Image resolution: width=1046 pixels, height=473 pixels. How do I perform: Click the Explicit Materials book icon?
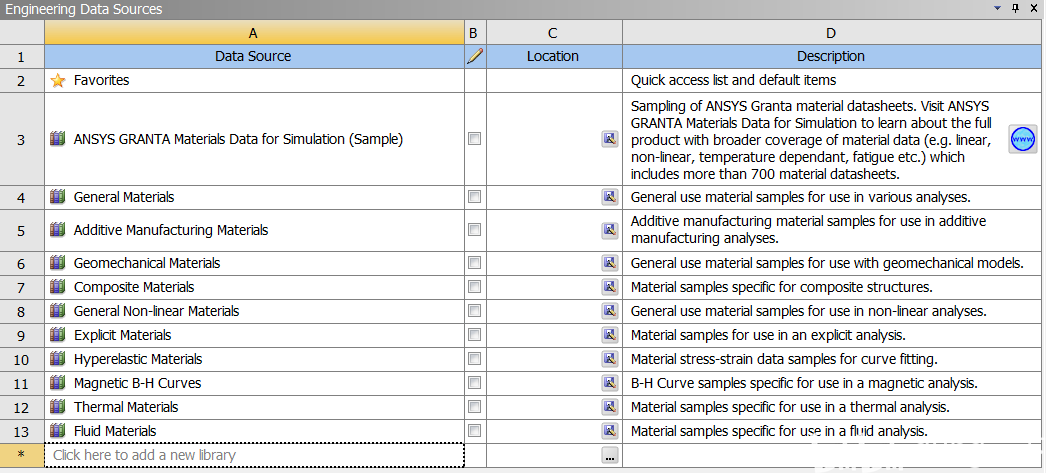(58, 335)
